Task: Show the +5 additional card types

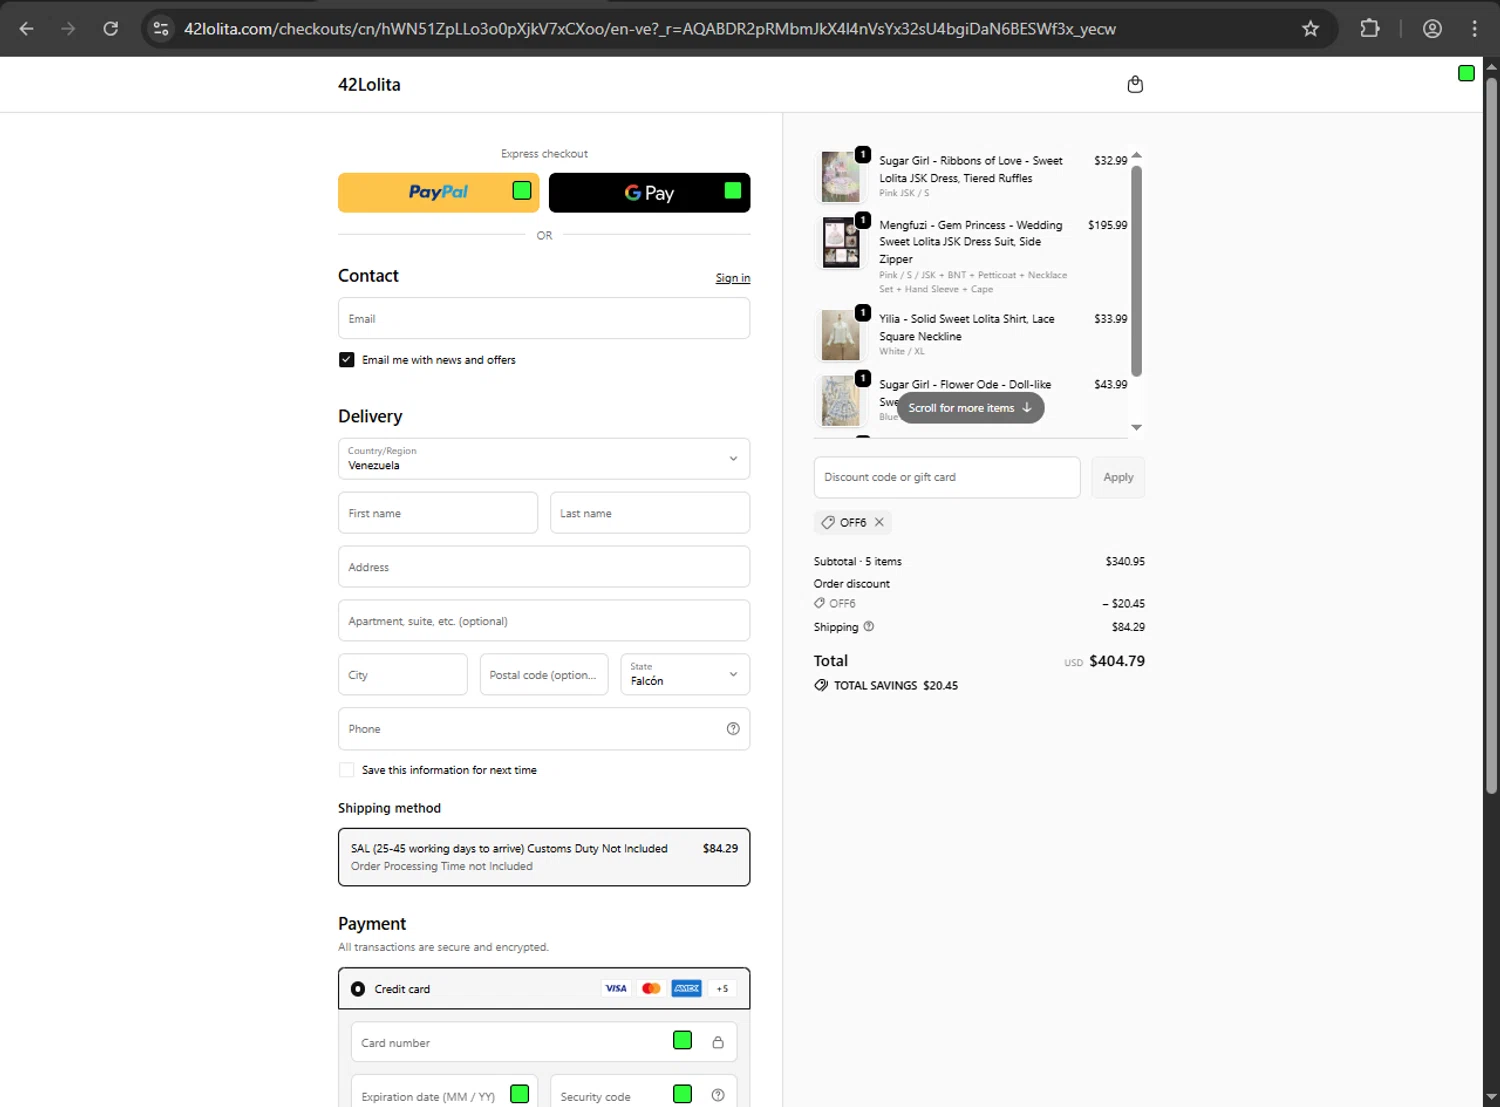Action: pyautogui.click(x=722, y=988)
